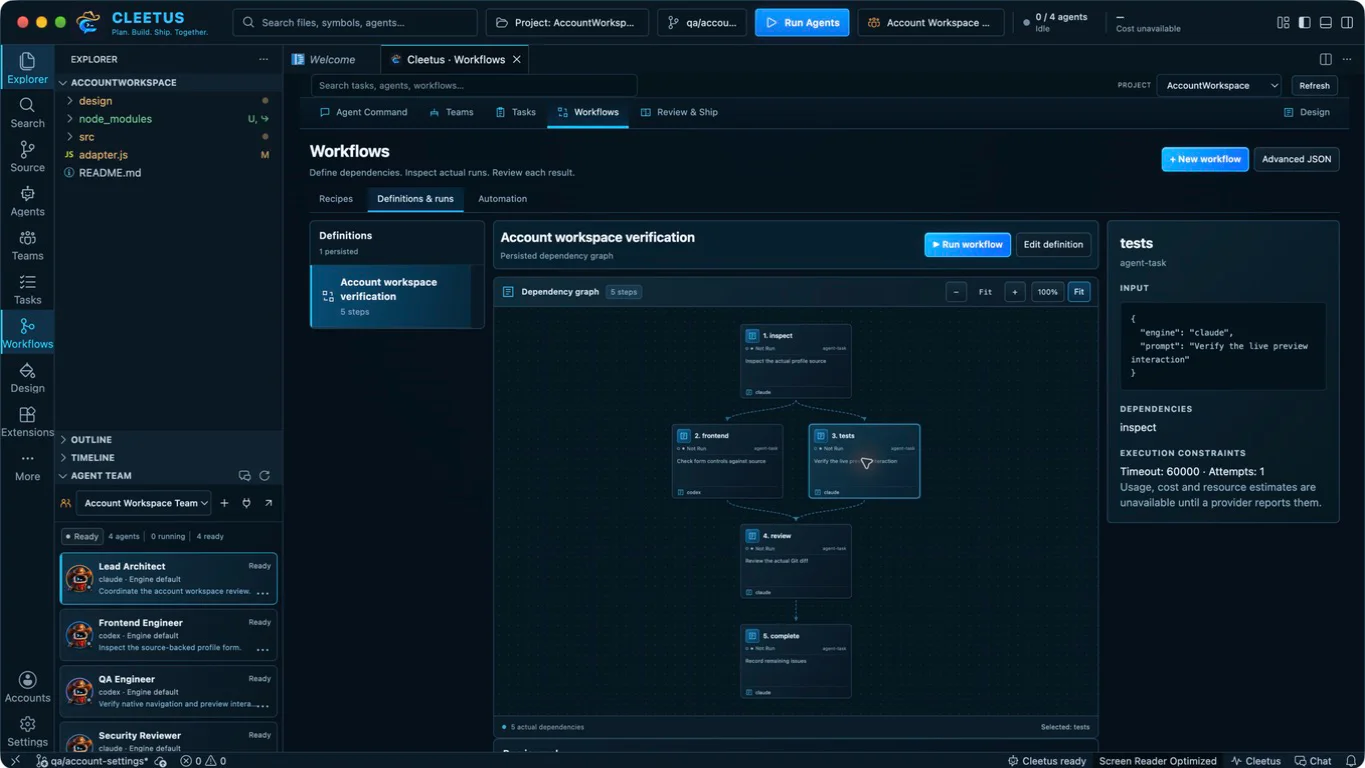The height and width of the screenshot is (768, 1365).
Task: Click the Refresh button
Action: point(1314,86)
